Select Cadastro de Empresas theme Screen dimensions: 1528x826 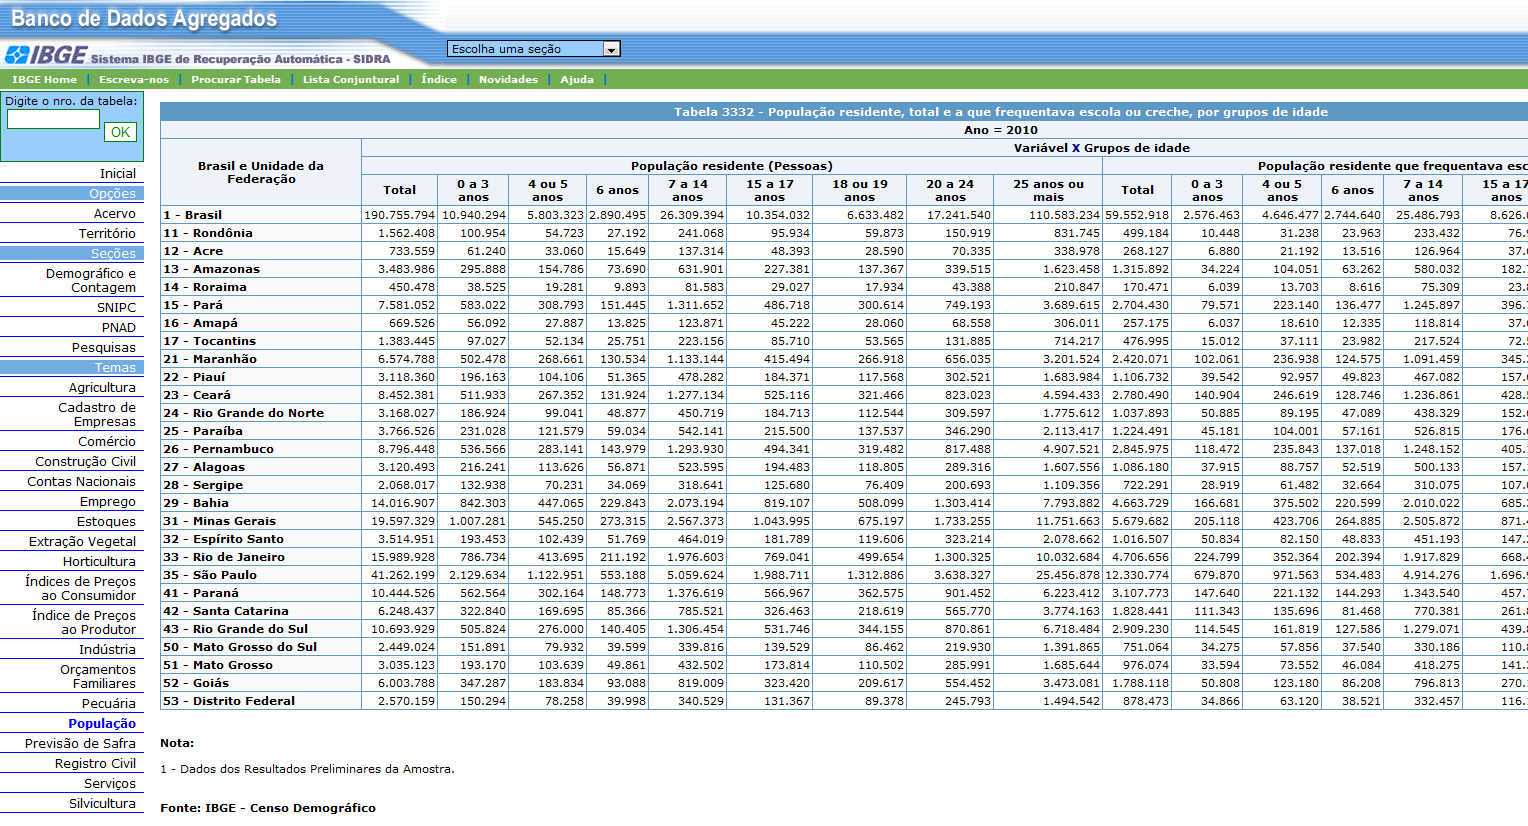97,414
